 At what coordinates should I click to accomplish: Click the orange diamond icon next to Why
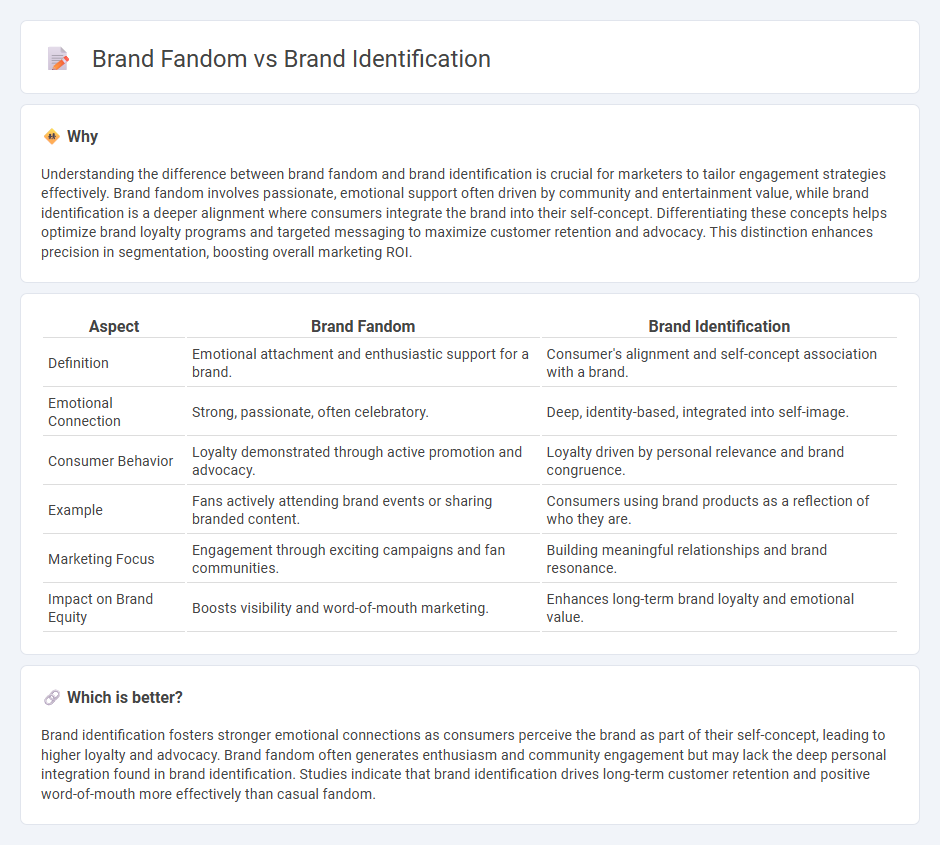pyautogui.click(x=52, y=137)
